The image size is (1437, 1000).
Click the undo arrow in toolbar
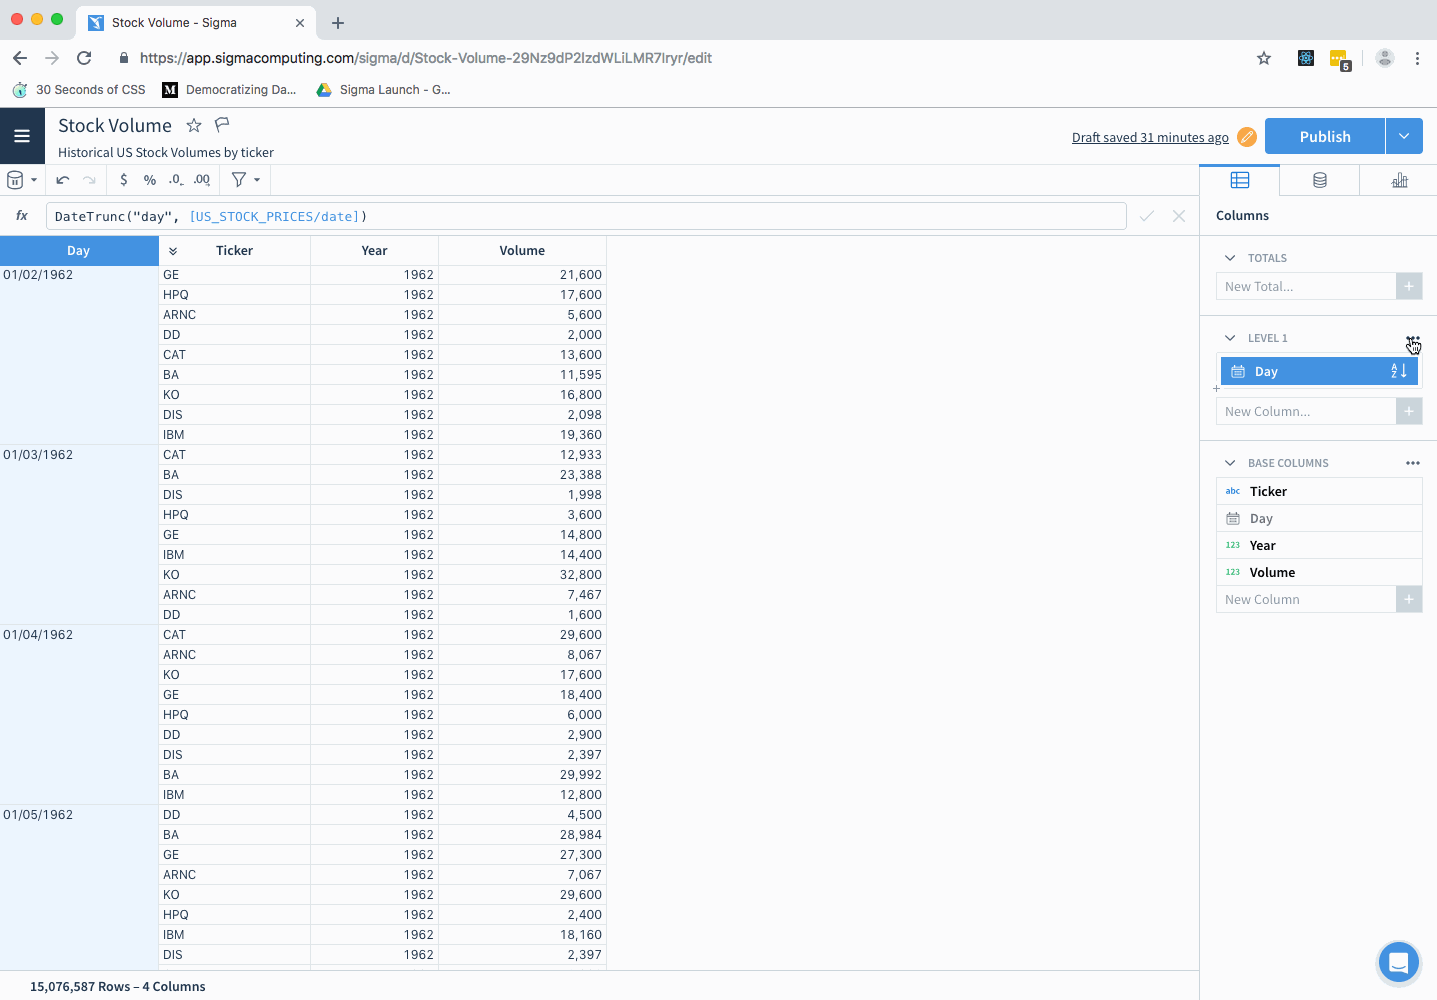pos(63,180)
